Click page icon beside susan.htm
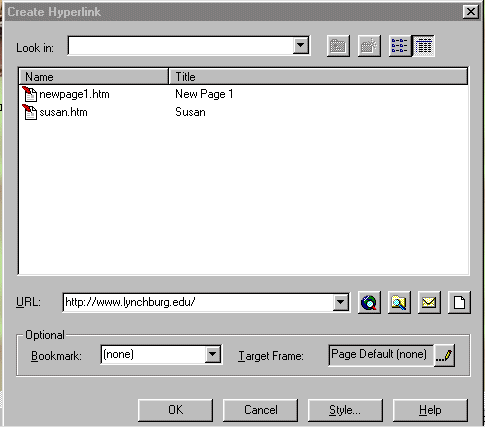 30,112
